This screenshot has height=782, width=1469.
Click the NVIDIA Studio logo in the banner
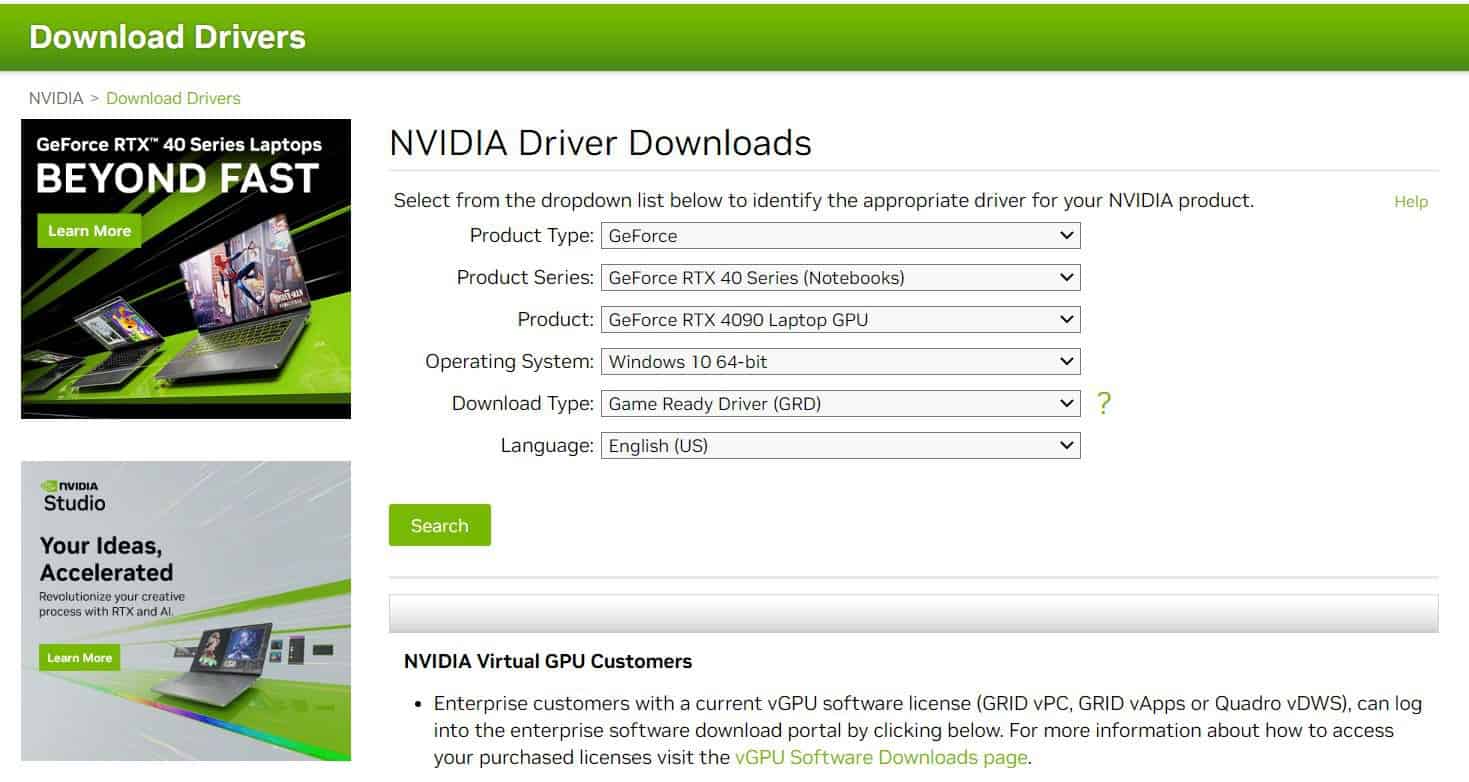tap(74, 496)
